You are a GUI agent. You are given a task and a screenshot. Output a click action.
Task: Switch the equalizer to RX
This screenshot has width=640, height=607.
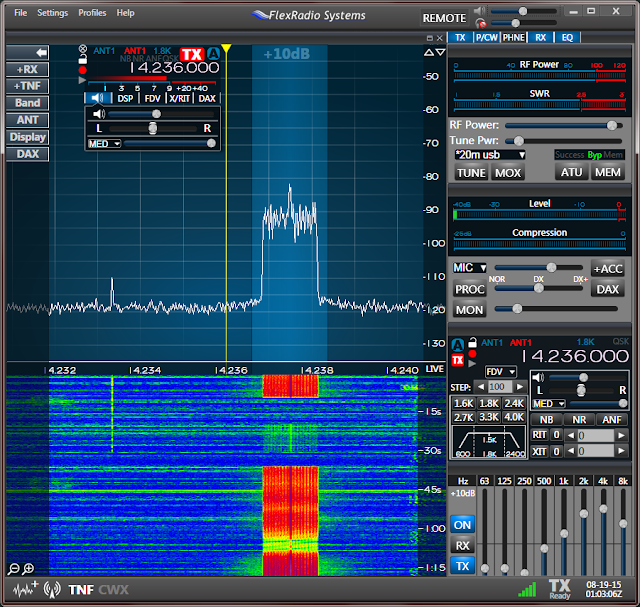pyautogui.click(x=462, y=546)
